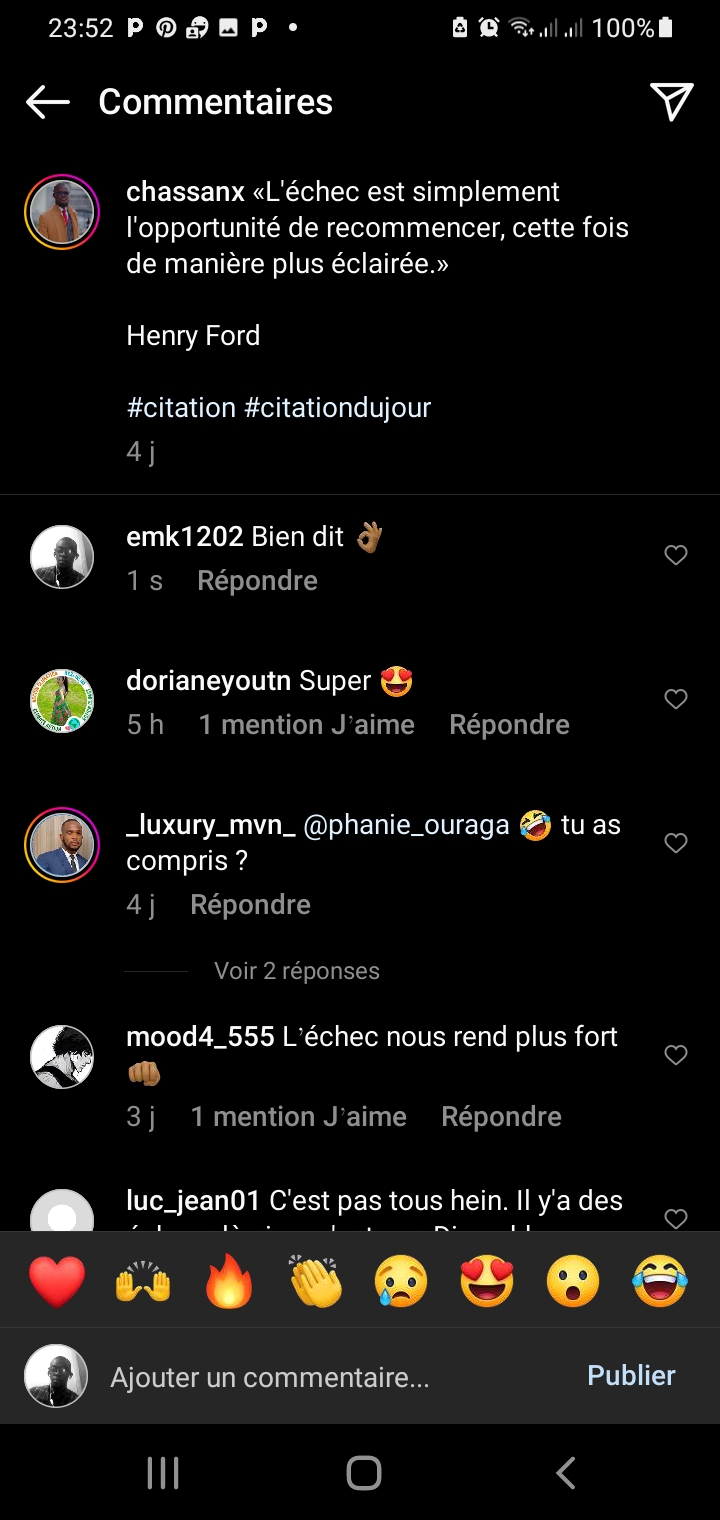The image size is (720, 1520).
Task: Reply to emk1202's comment
Action: [257, 581]
